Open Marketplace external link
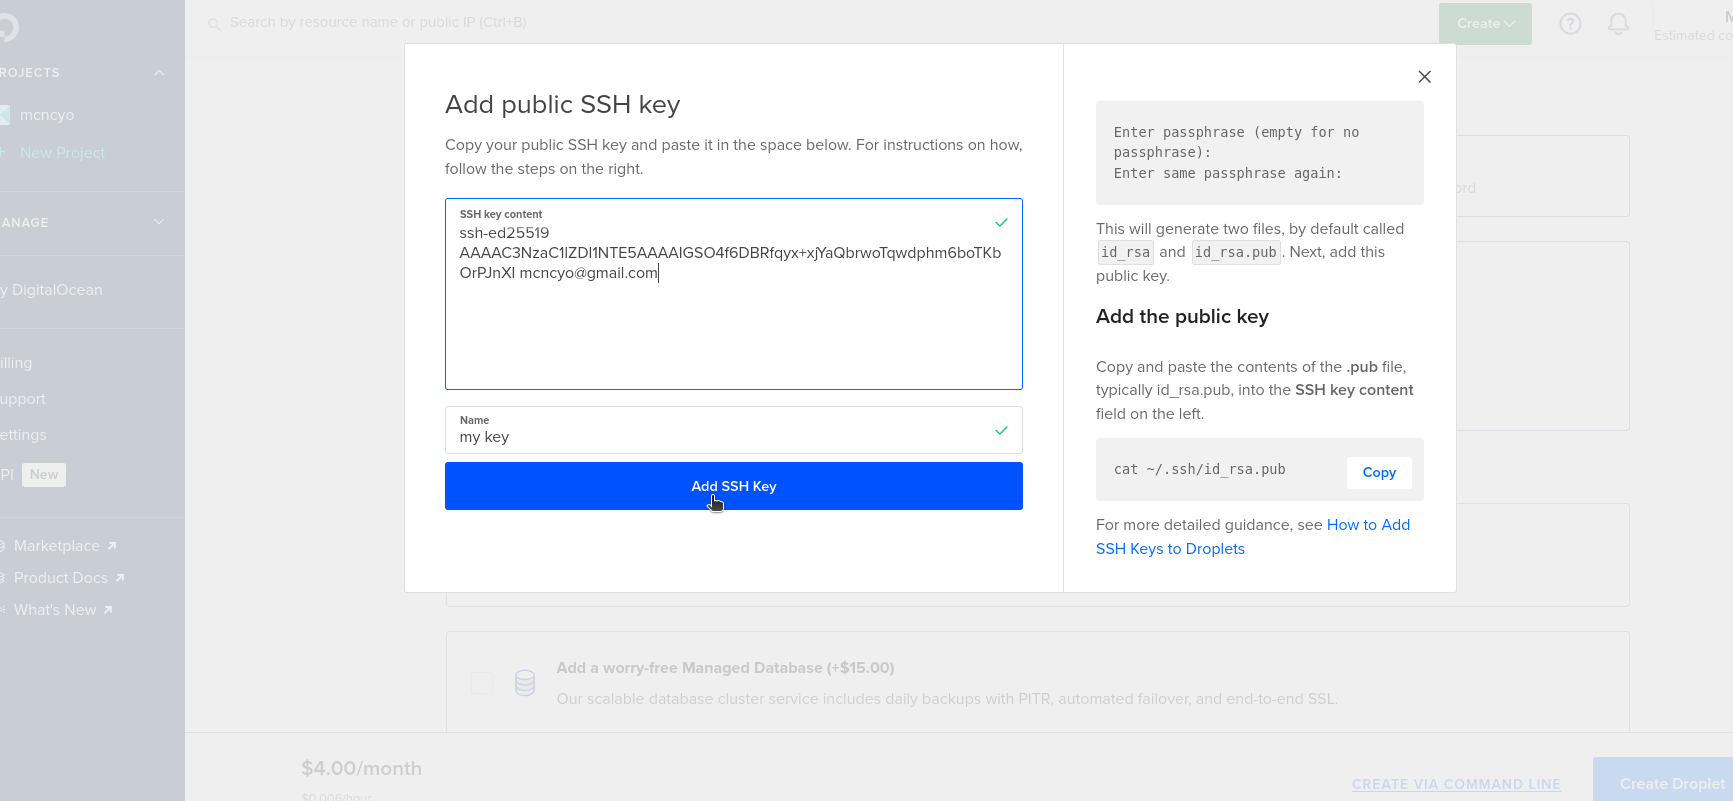 (x=57, y=546)
